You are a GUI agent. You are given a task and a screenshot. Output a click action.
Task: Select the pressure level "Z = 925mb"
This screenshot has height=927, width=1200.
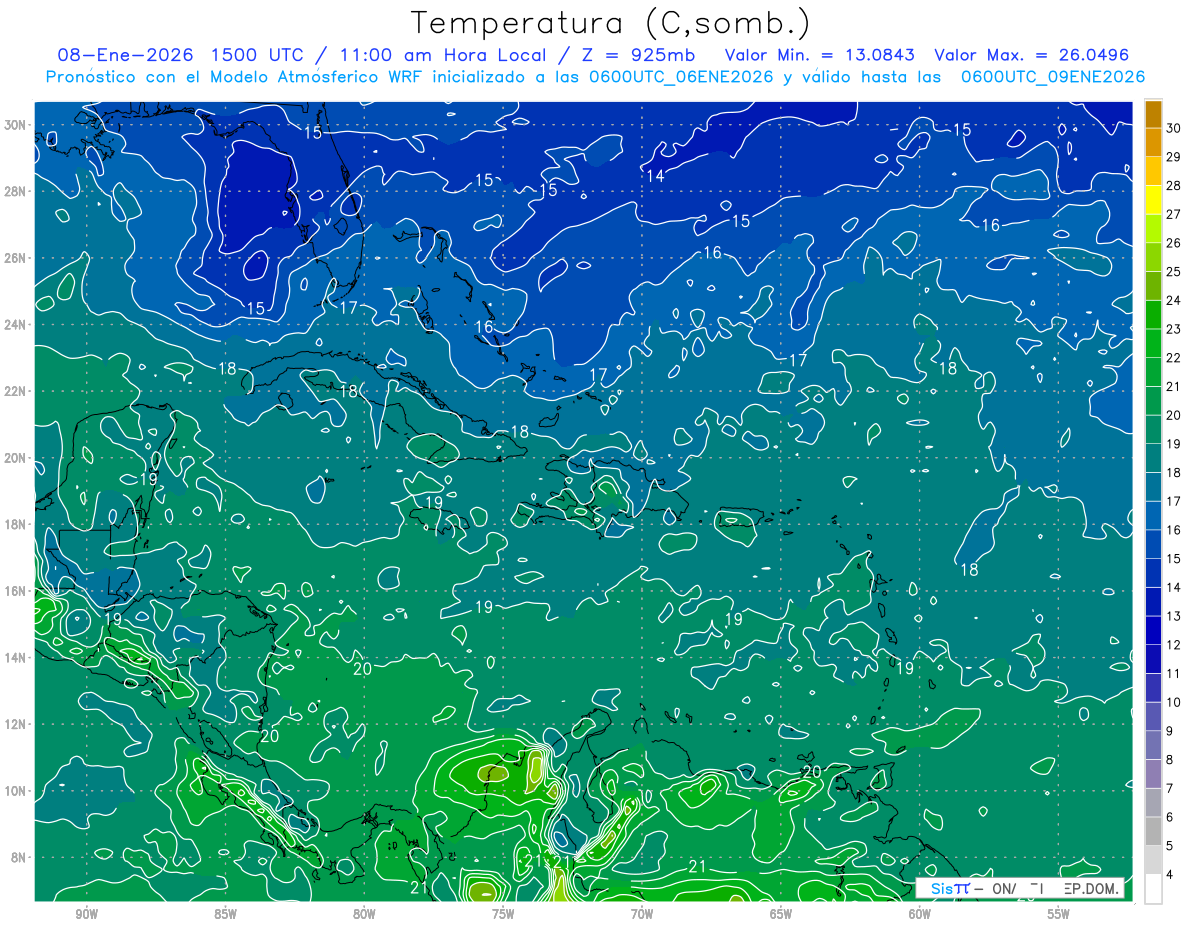tap(638, 55)
